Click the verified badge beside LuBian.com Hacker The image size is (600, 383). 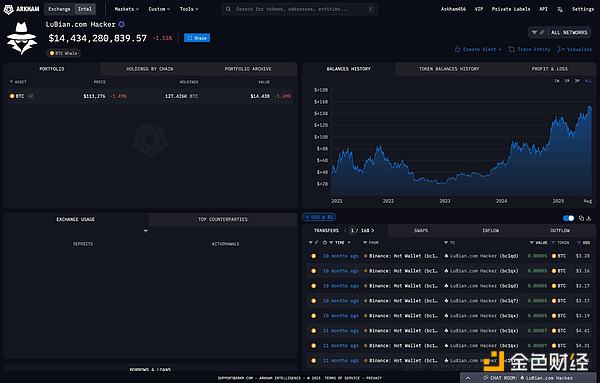[x=122, y=24]
